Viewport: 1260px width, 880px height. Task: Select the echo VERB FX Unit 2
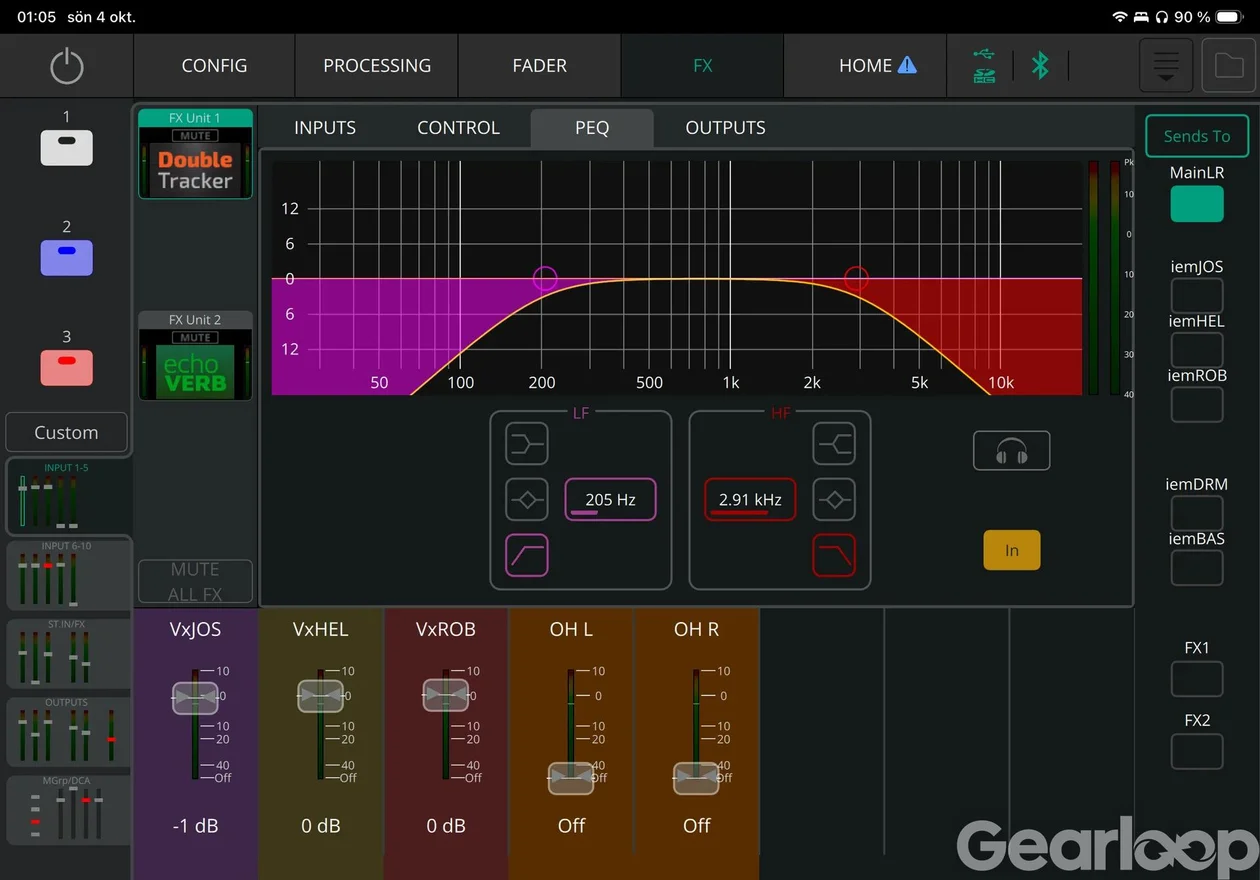(195, 356)
